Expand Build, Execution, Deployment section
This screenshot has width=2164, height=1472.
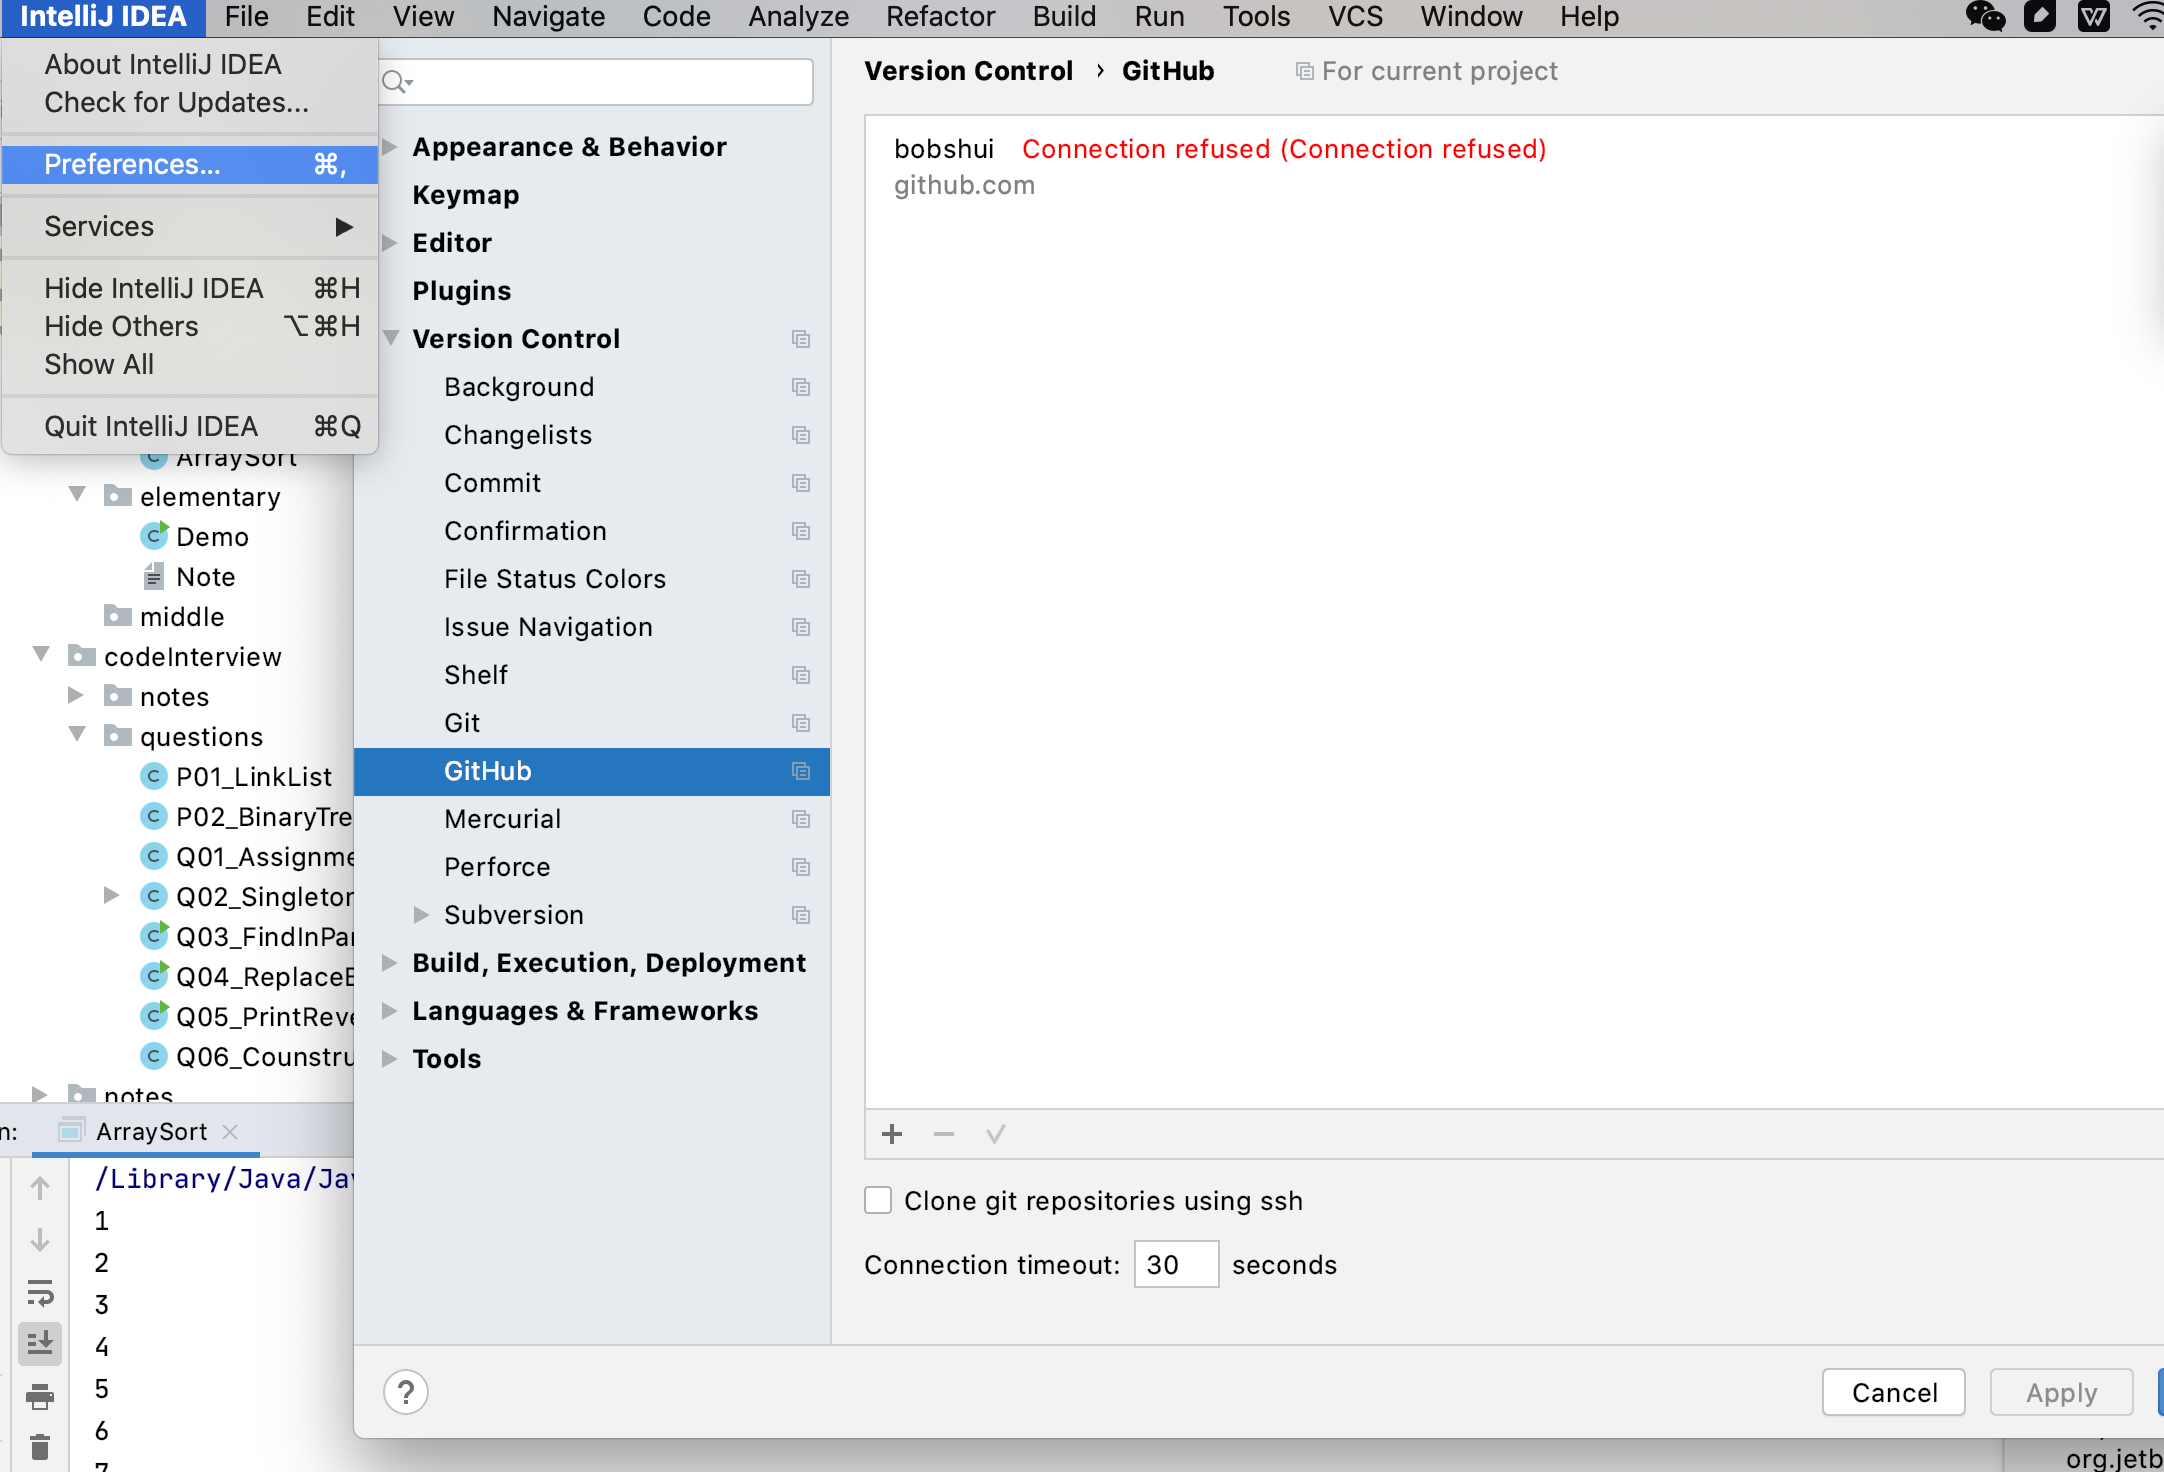tap(390, 963)
